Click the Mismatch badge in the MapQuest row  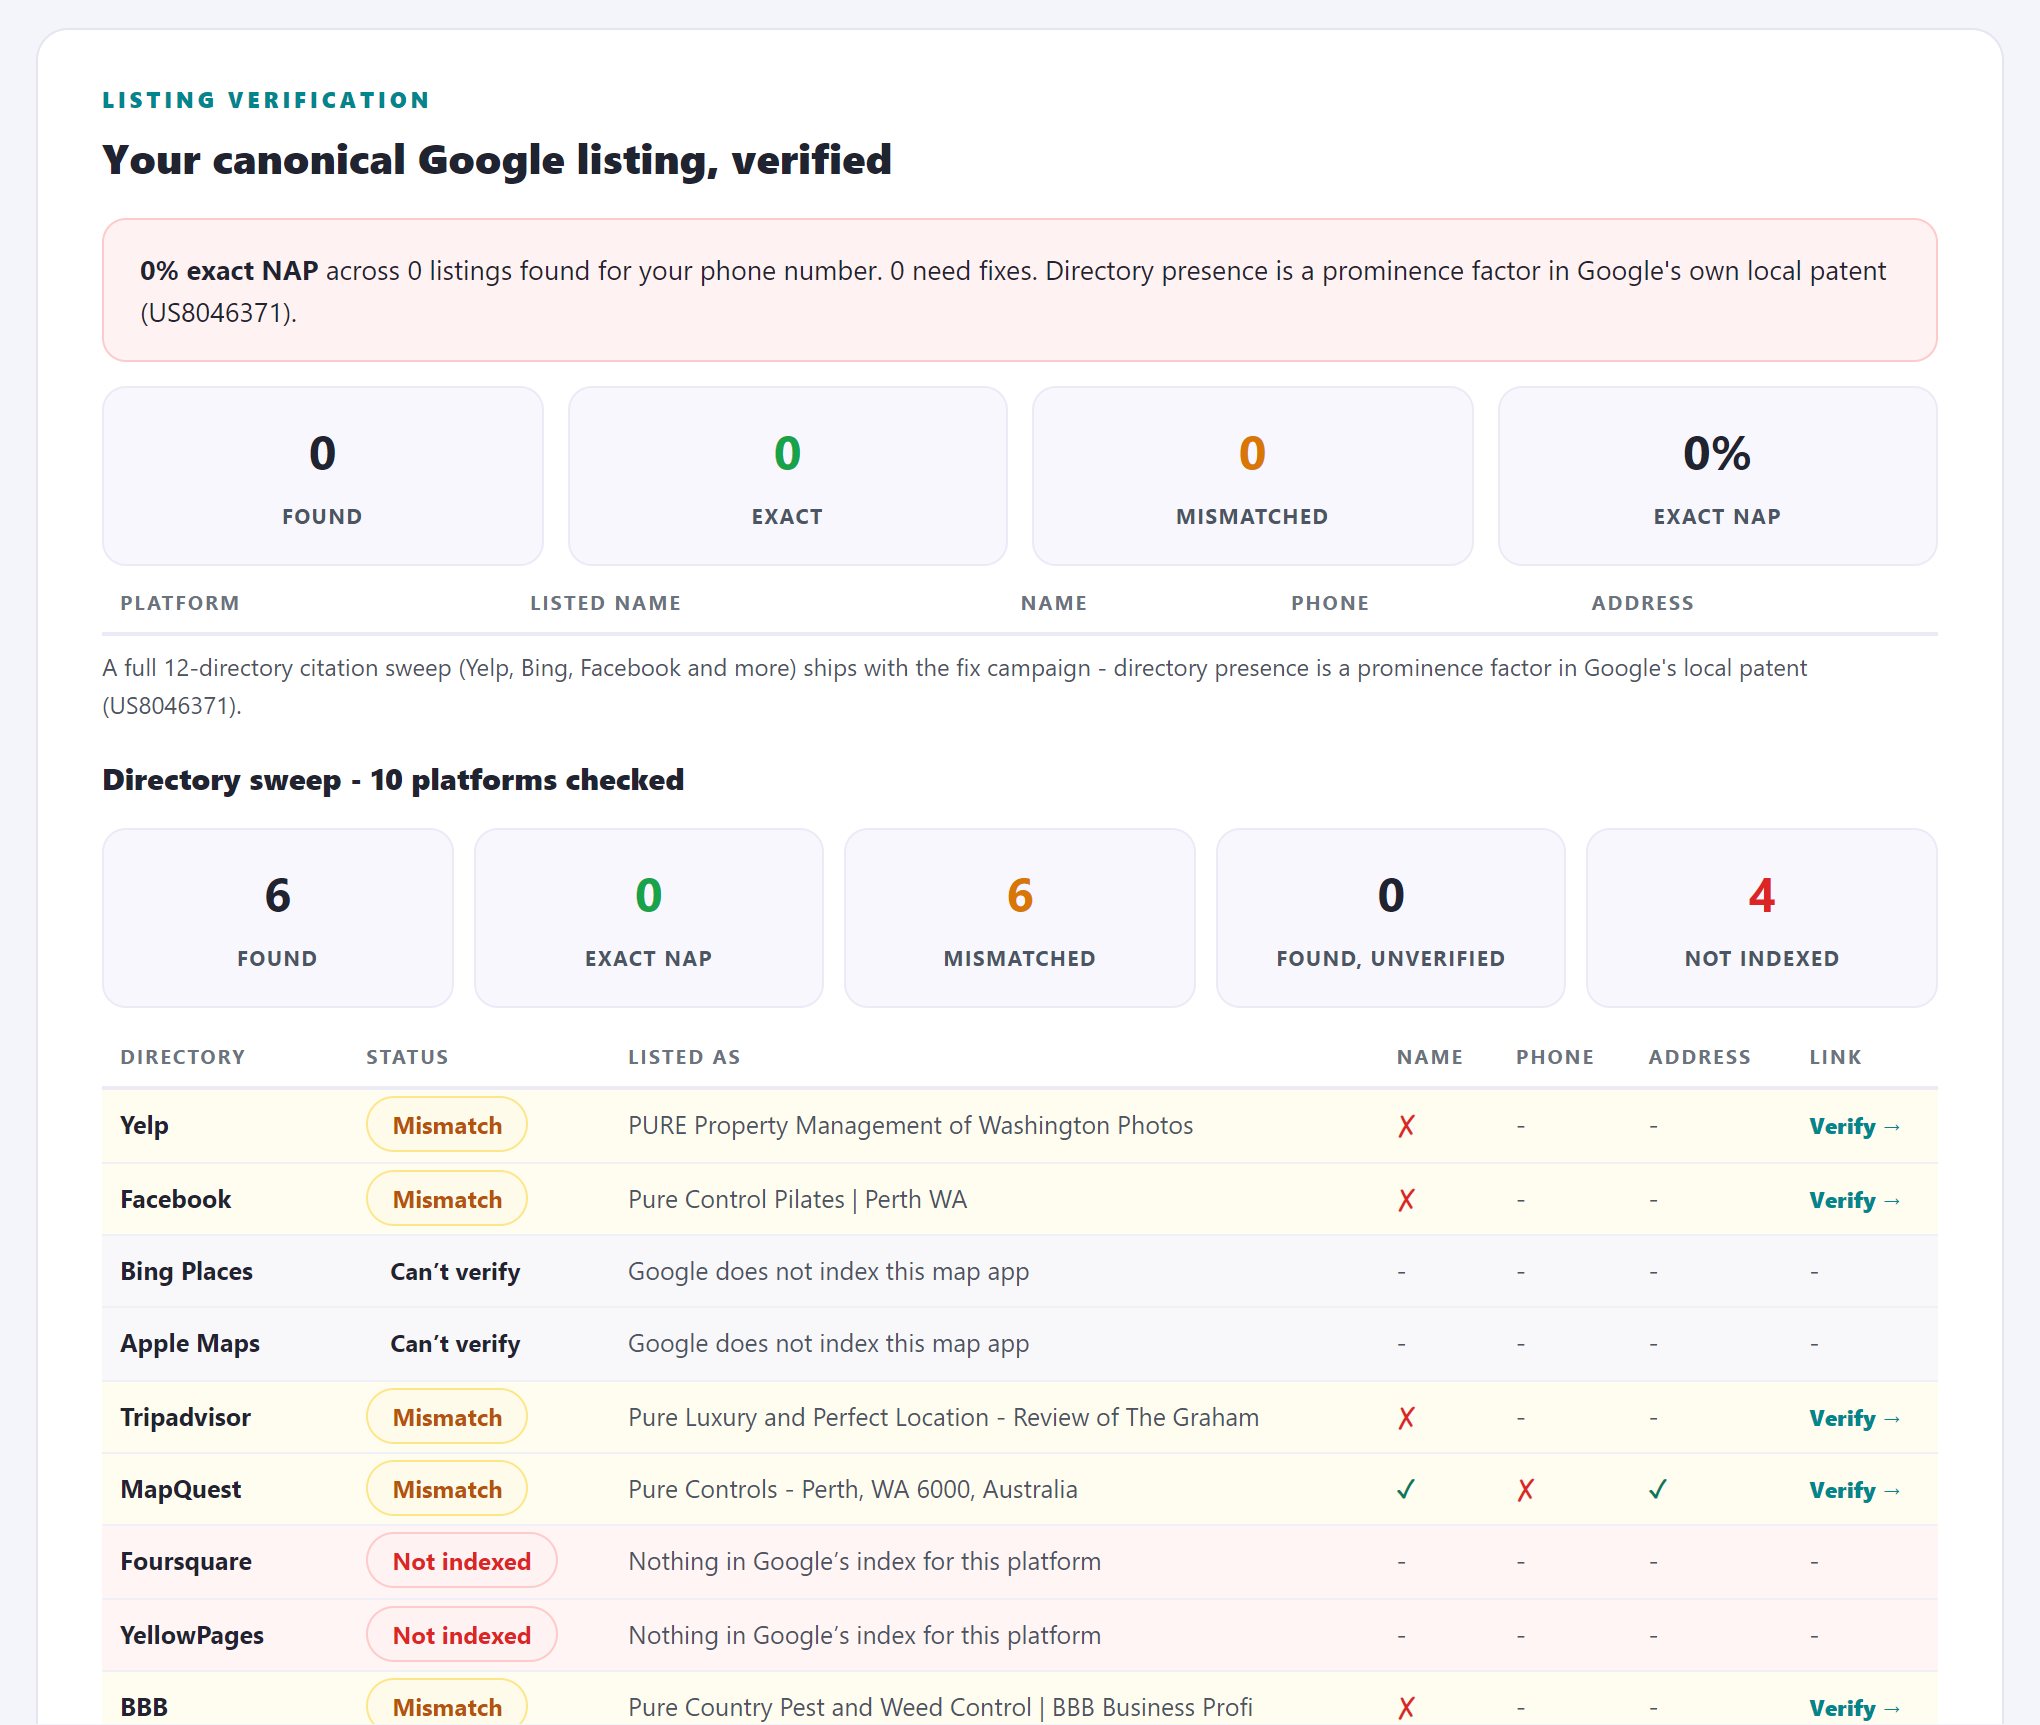[447, 1489]
